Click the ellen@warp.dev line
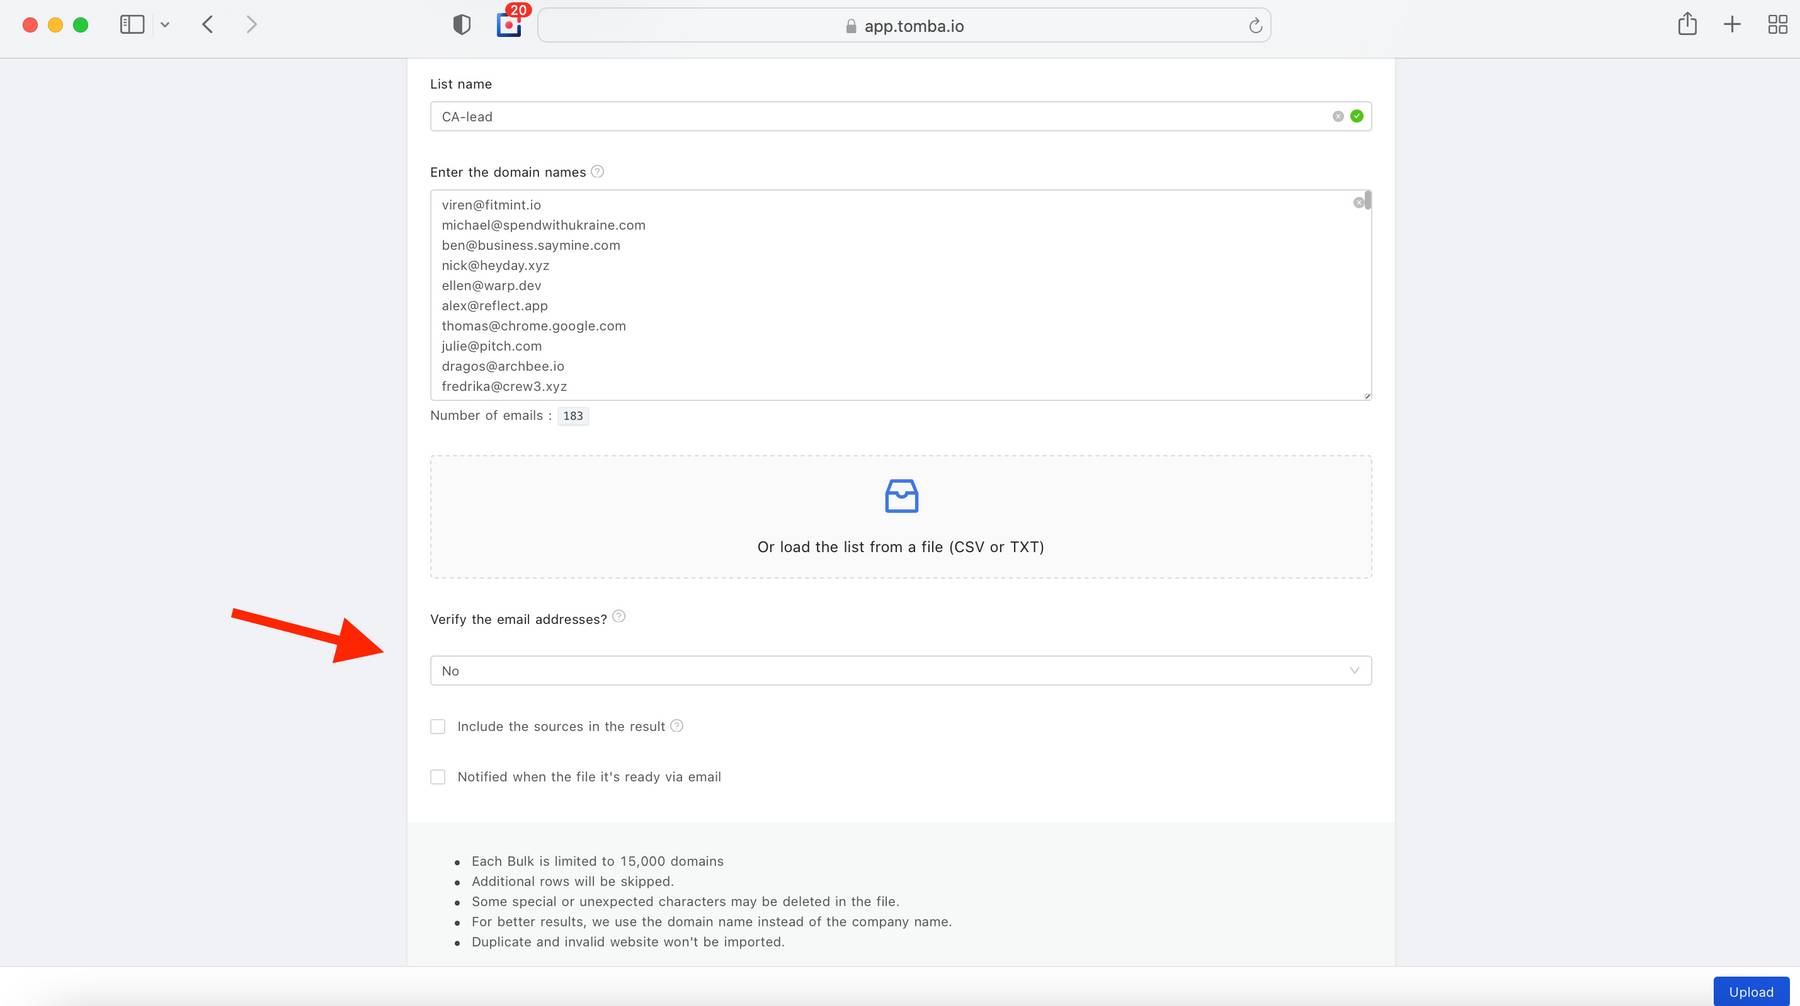The width and height of the screenshot is (1800, 1006). tap(491, 285)
